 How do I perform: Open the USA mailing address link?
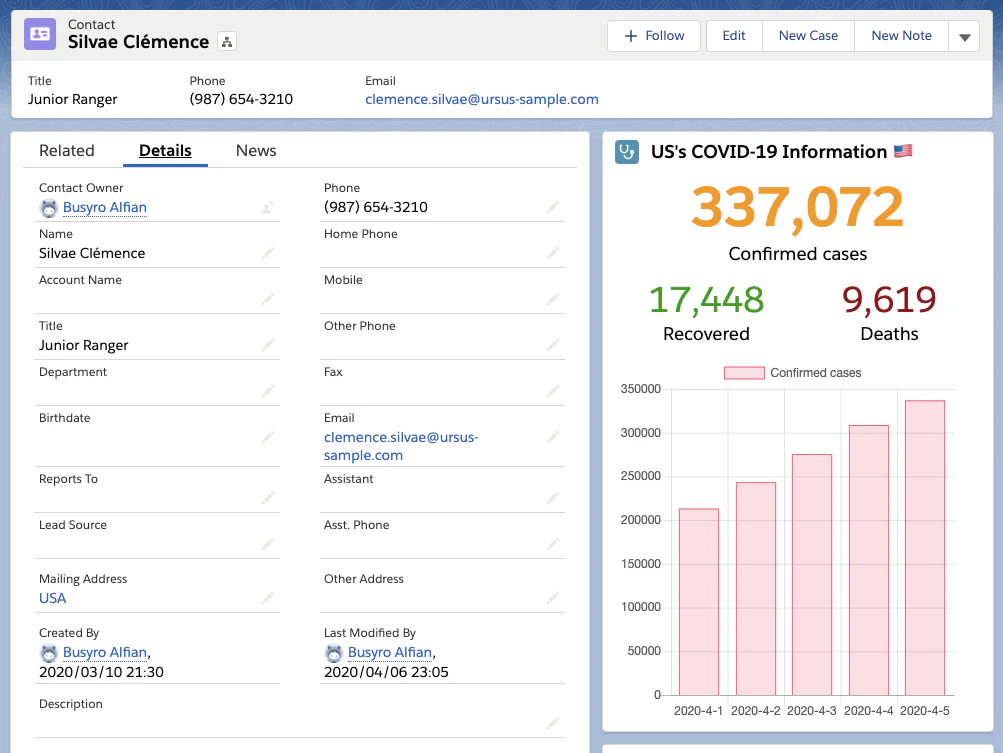[x=52, y=598]
